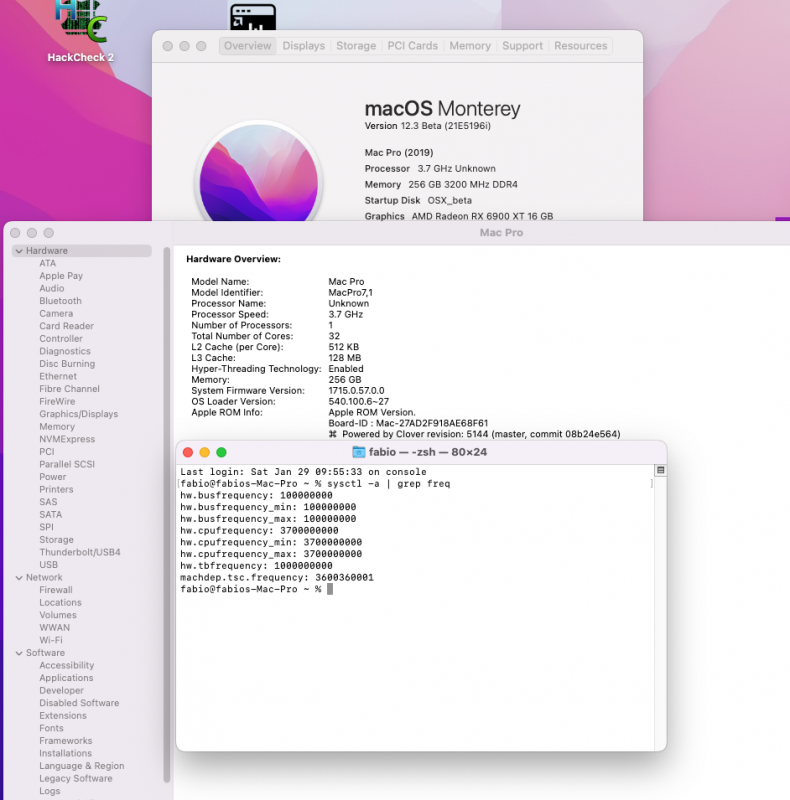The image size is (790, 800).
Task: Select Disabled Software in the sidebar
Action: [79, 703]
